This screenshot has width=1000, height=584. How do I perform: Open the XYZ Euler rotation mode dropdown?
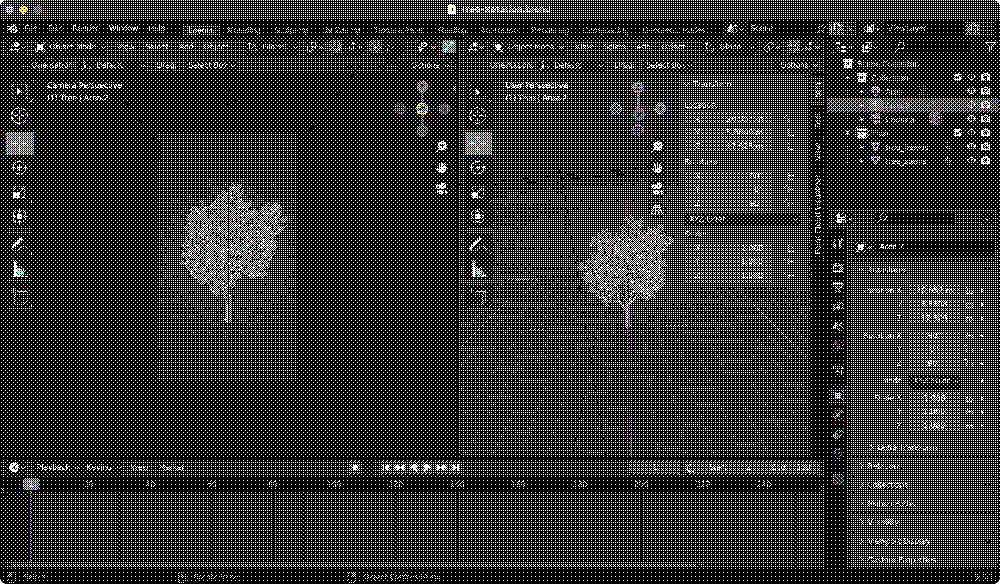tap(738, 218)
